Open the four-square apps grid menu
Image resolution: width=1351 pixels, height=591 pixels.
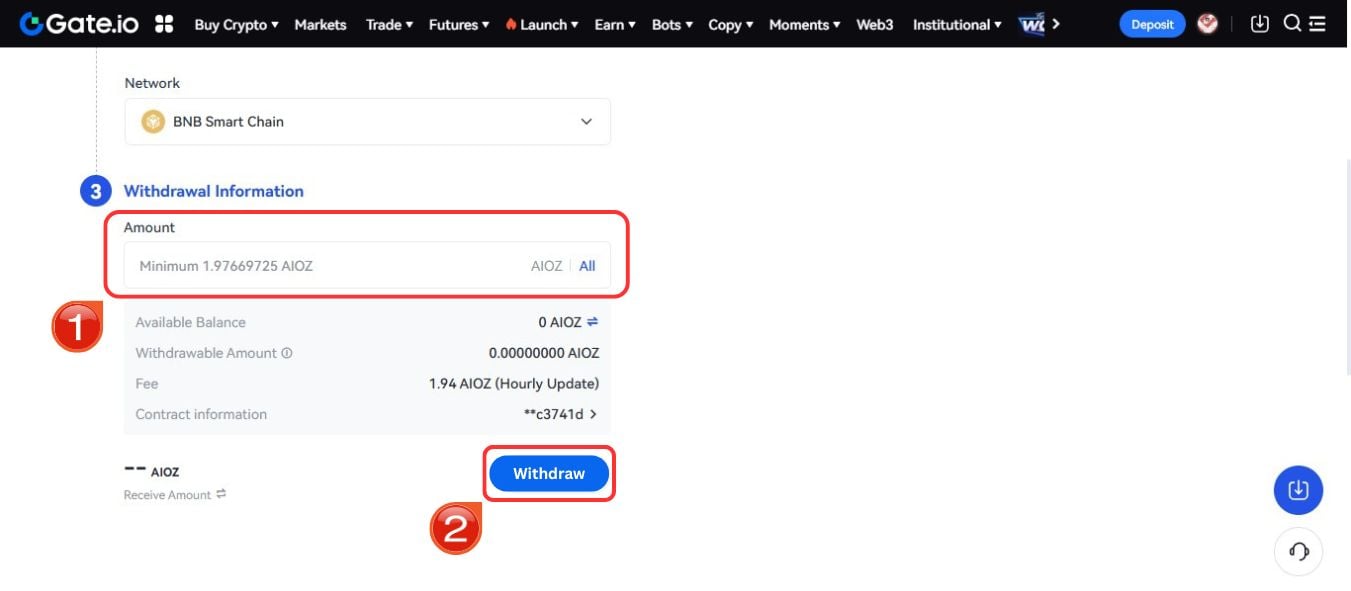coord(164,24)
